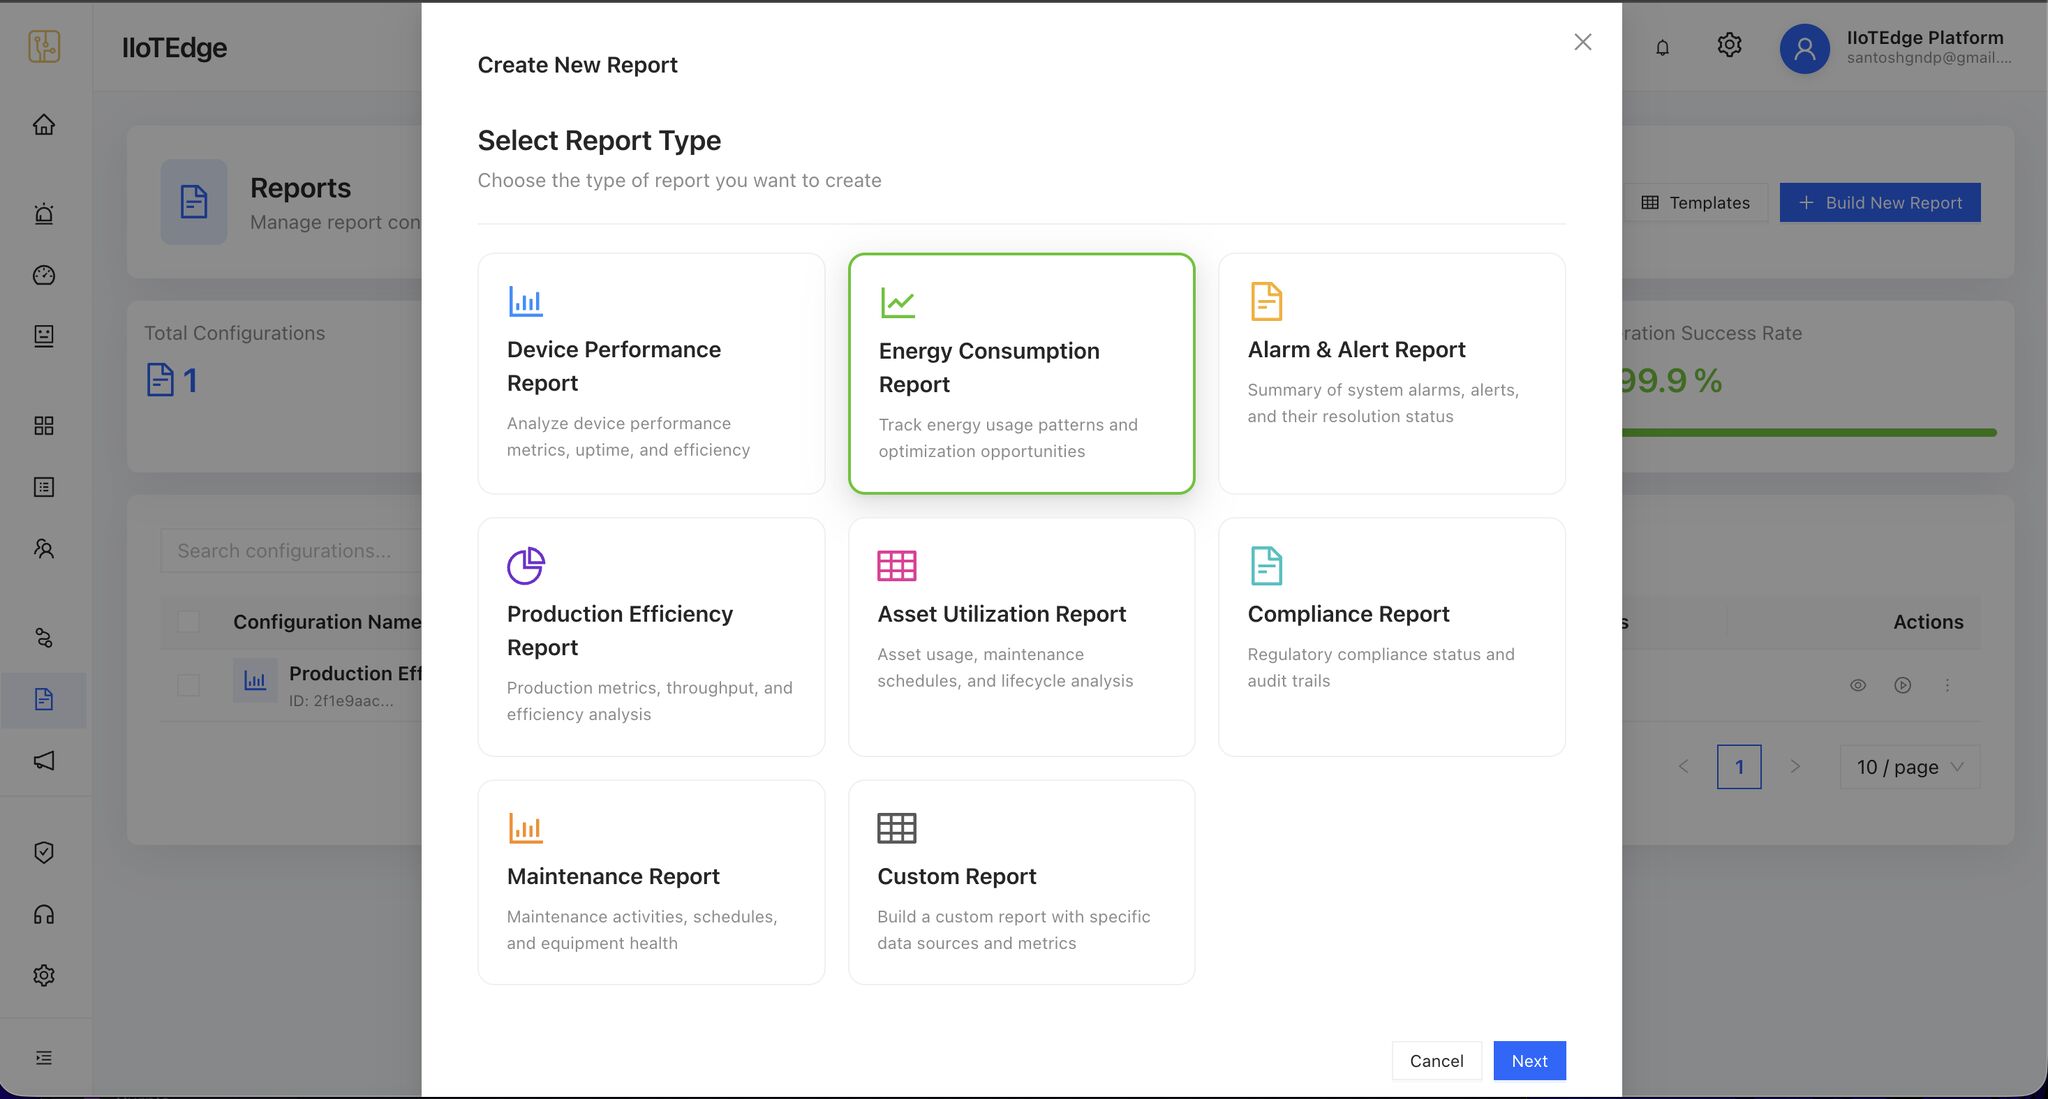Open the headphones support sidebar icon
Viewport: 2048px width, 1099px height.
coord(44,914)
